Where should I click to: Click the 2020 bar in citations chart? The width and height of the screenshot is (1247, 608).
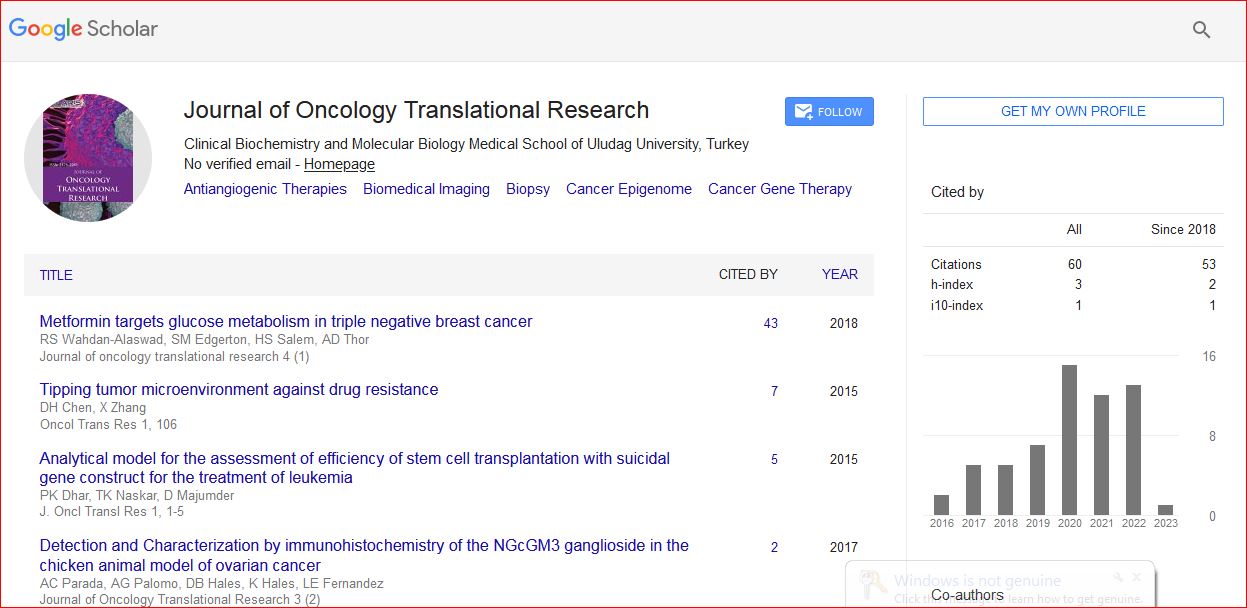coord(1069,440)
